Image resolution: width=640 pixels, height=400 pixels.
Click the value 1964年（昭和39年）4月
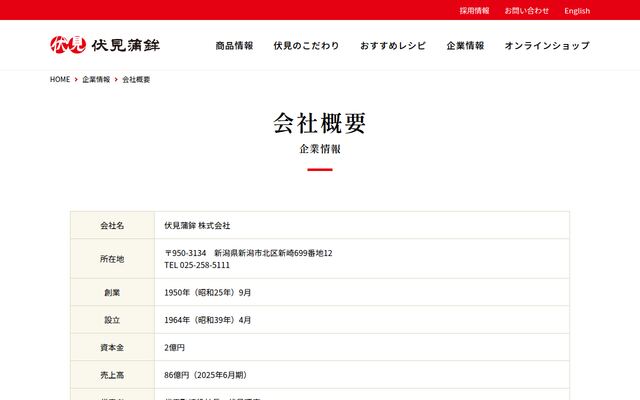coord(208,320)
